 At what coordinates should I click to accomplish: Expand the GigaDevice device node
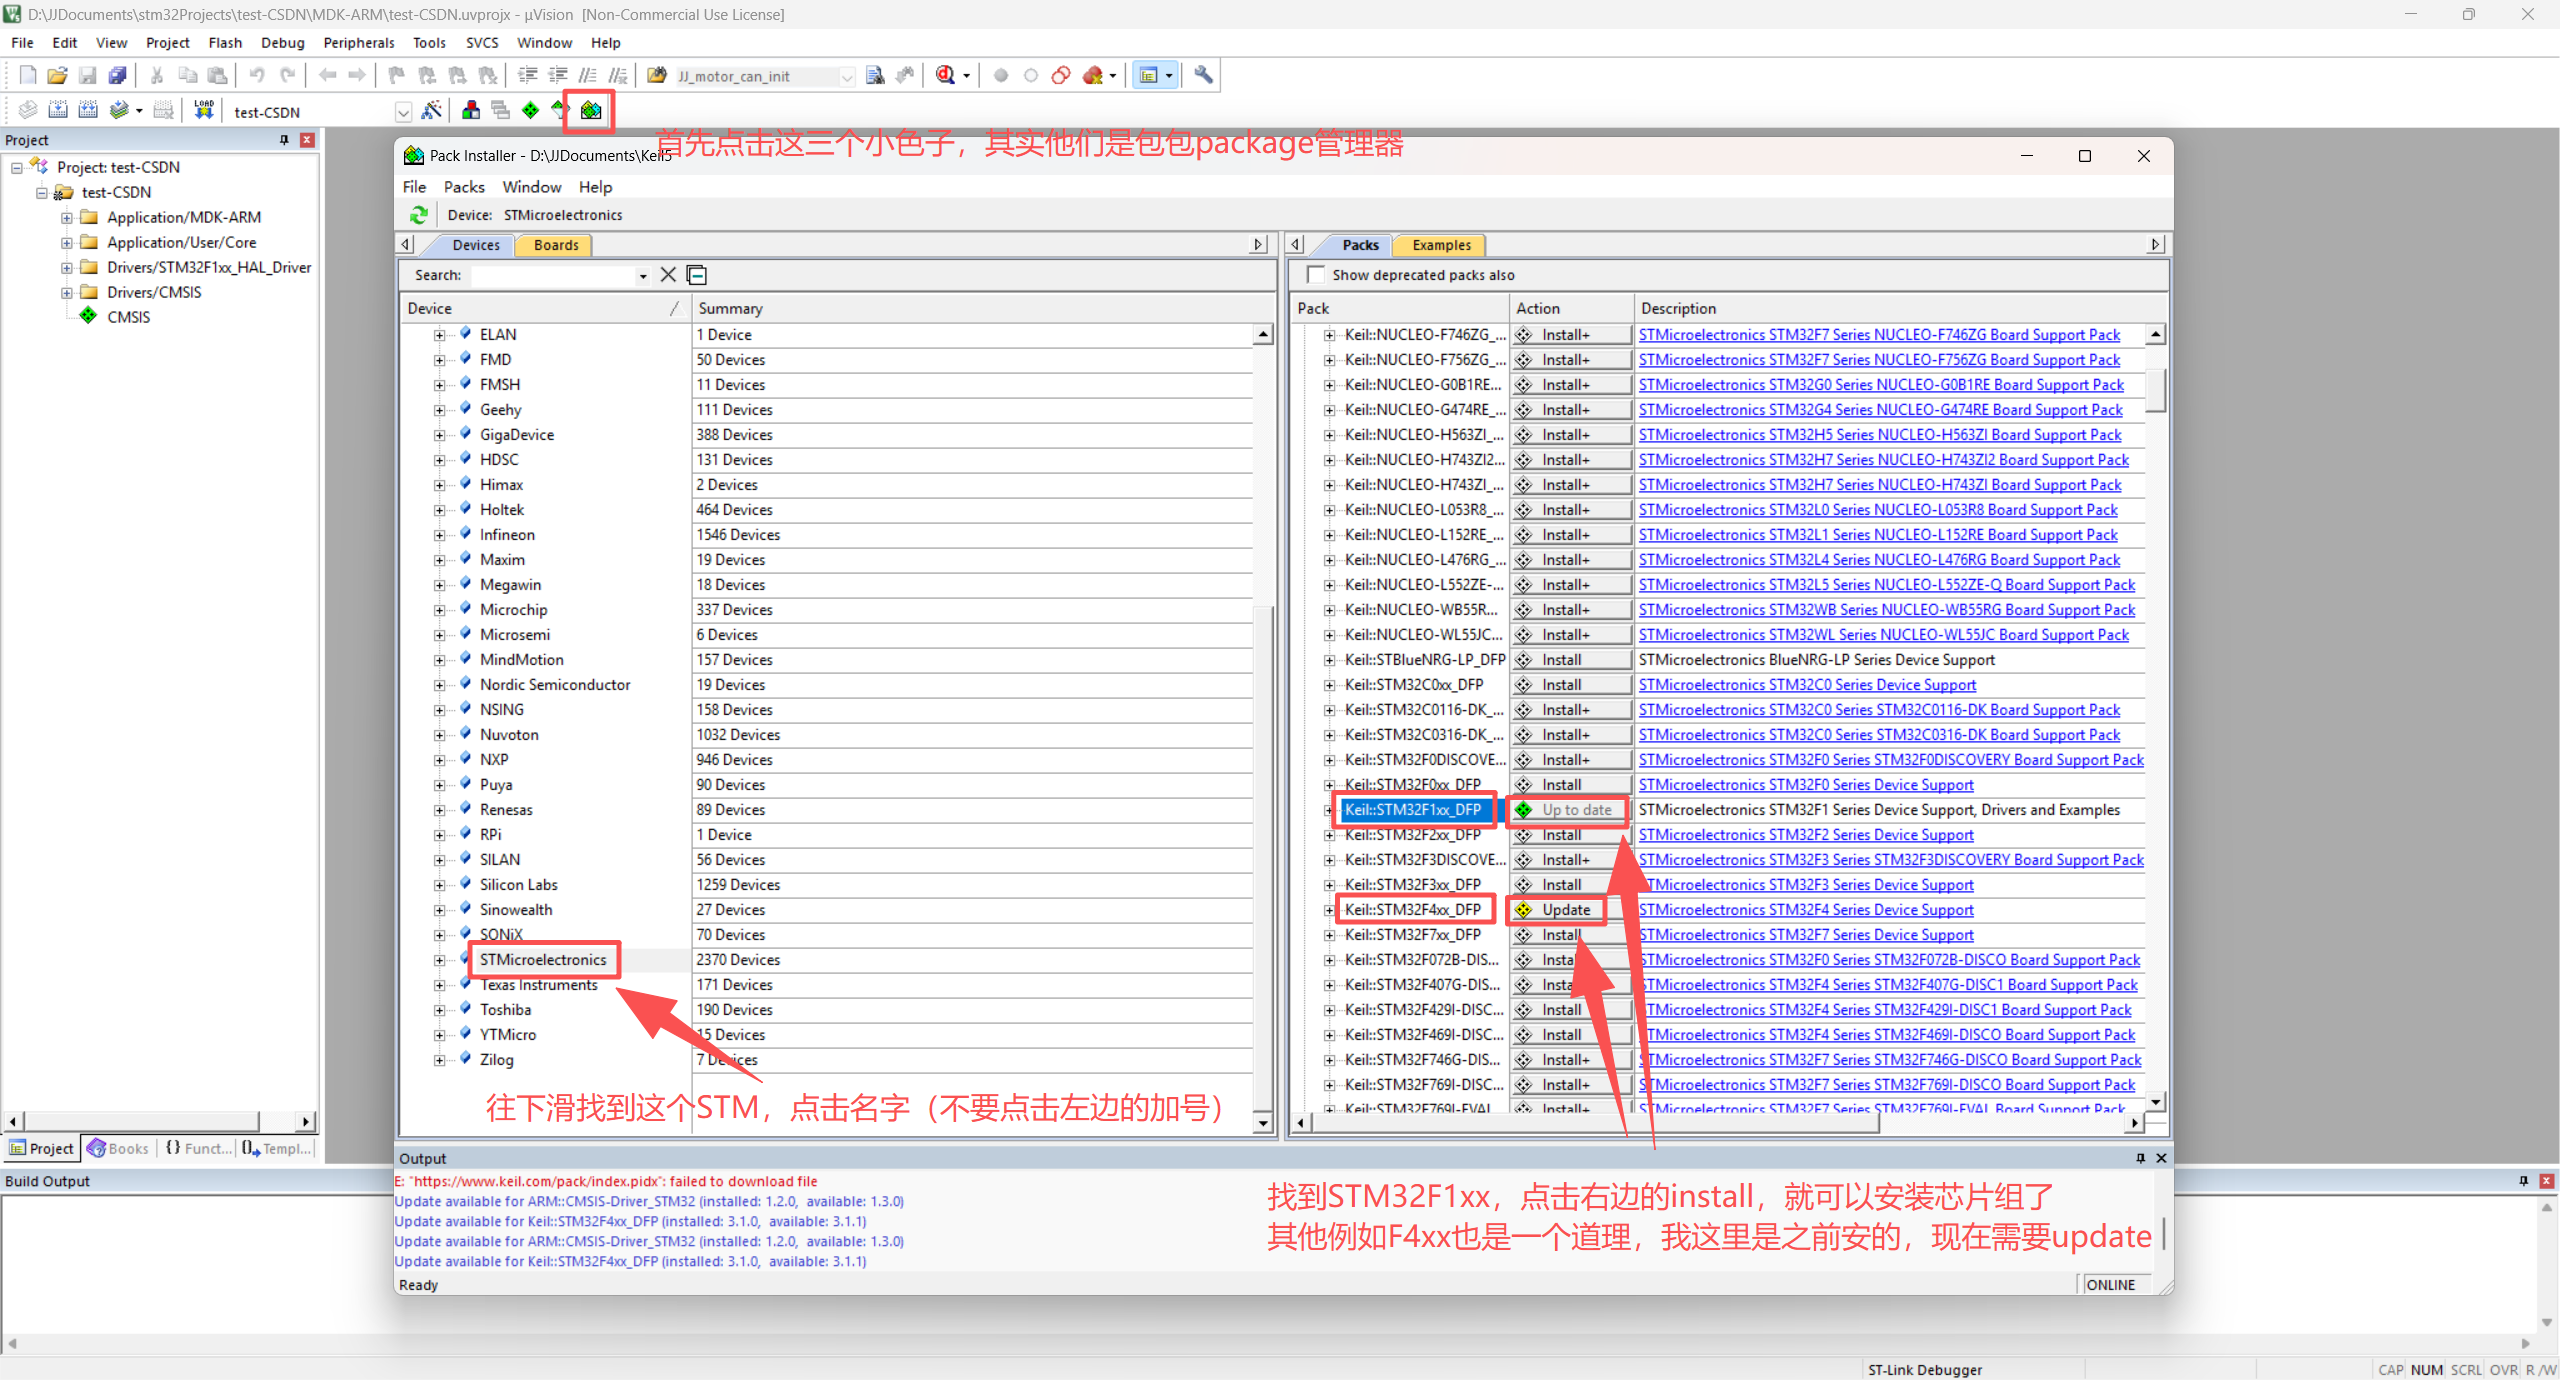point(439,435)
